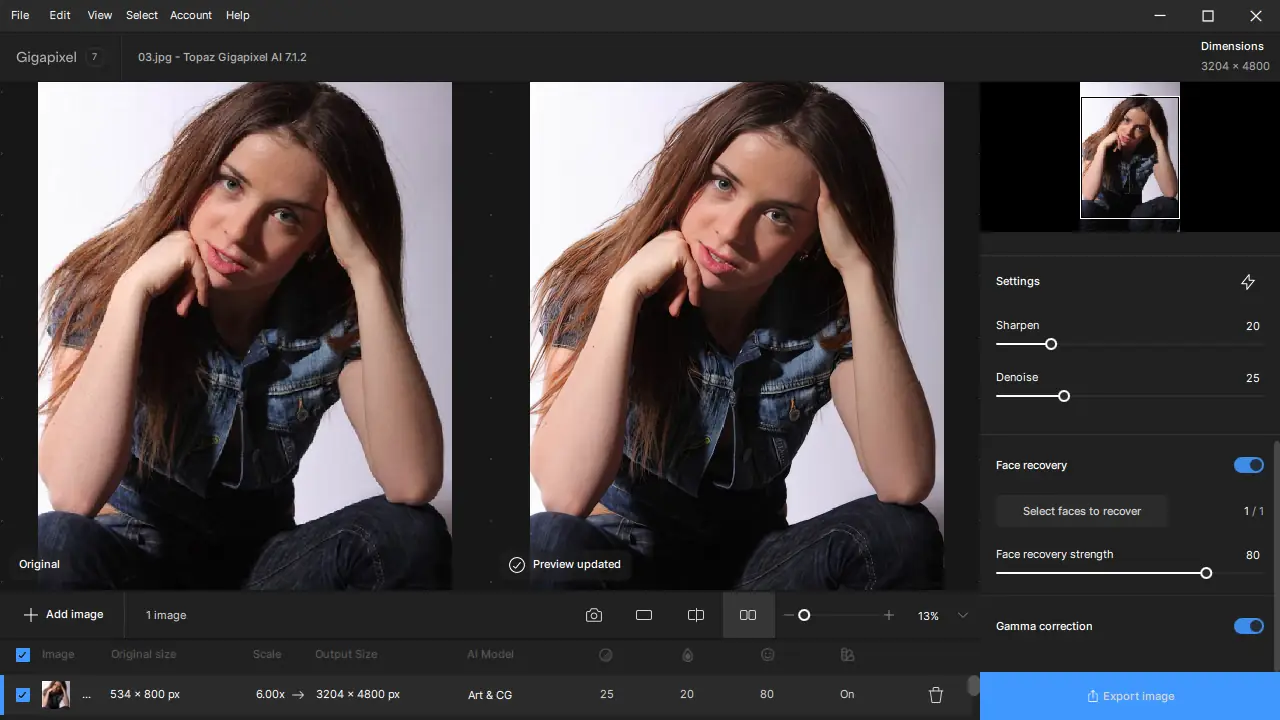1280x720 pixels.
Task: Delete the 03.jpg row with trash icon
Action: [x=936, y=694]
